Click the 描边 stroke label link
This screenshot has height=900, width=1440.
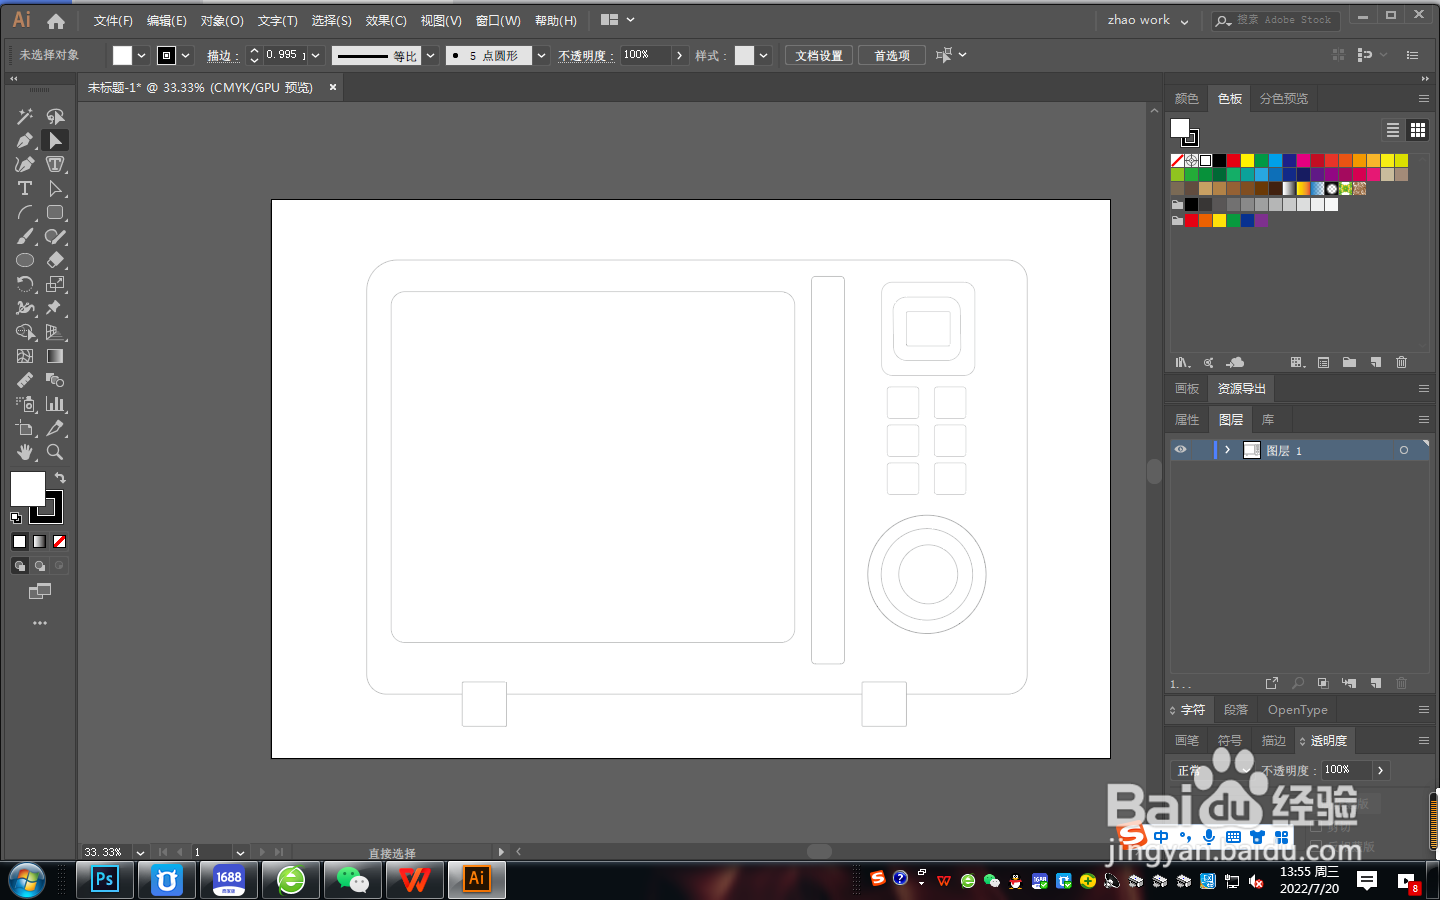[x=222, y=56]
